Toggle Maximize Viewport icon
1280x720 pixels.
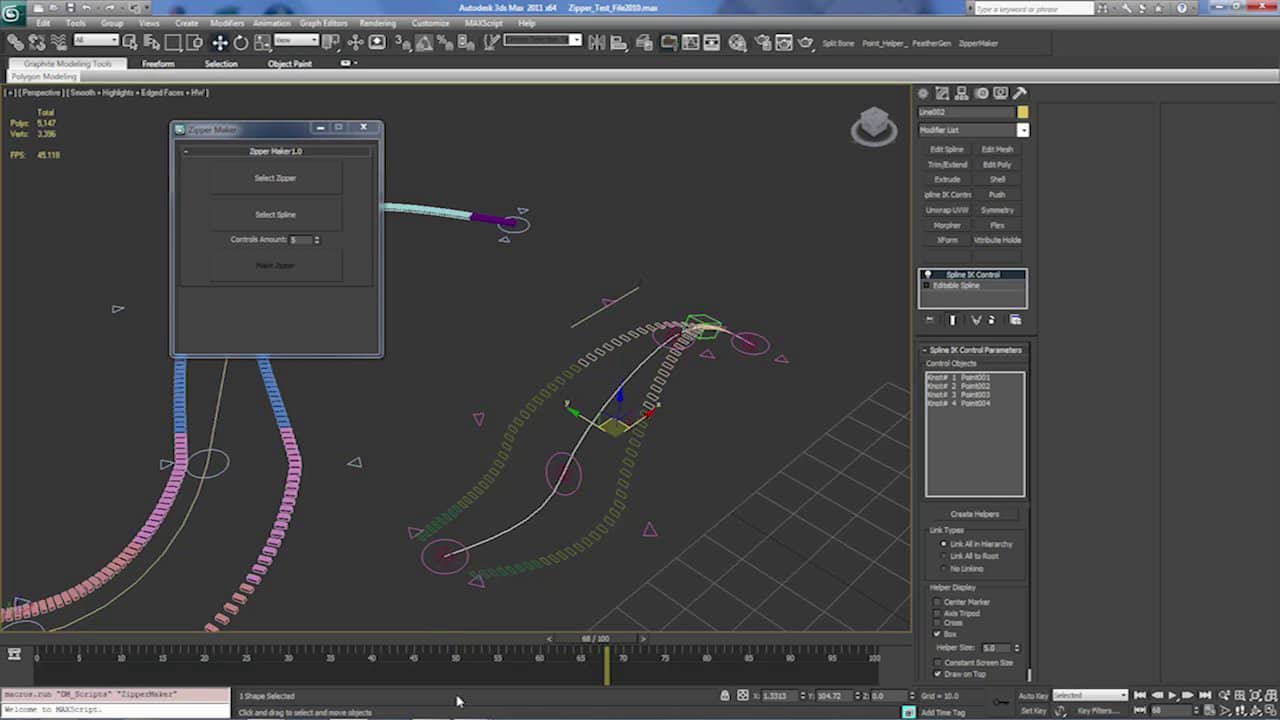[x=1271, y=710]
